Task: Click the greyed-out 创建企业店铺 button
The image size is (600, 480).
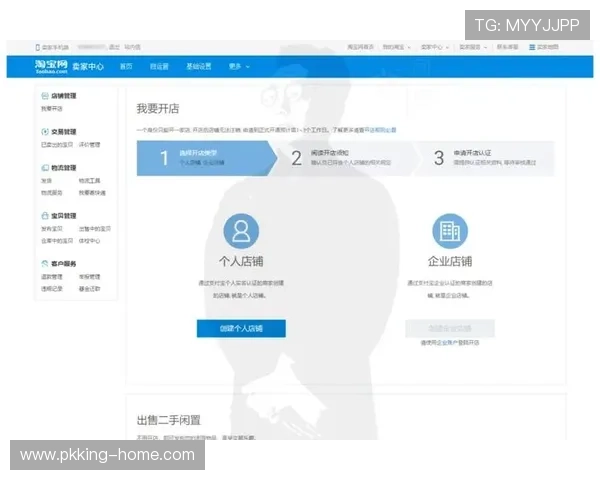Action: pos(450,328)
